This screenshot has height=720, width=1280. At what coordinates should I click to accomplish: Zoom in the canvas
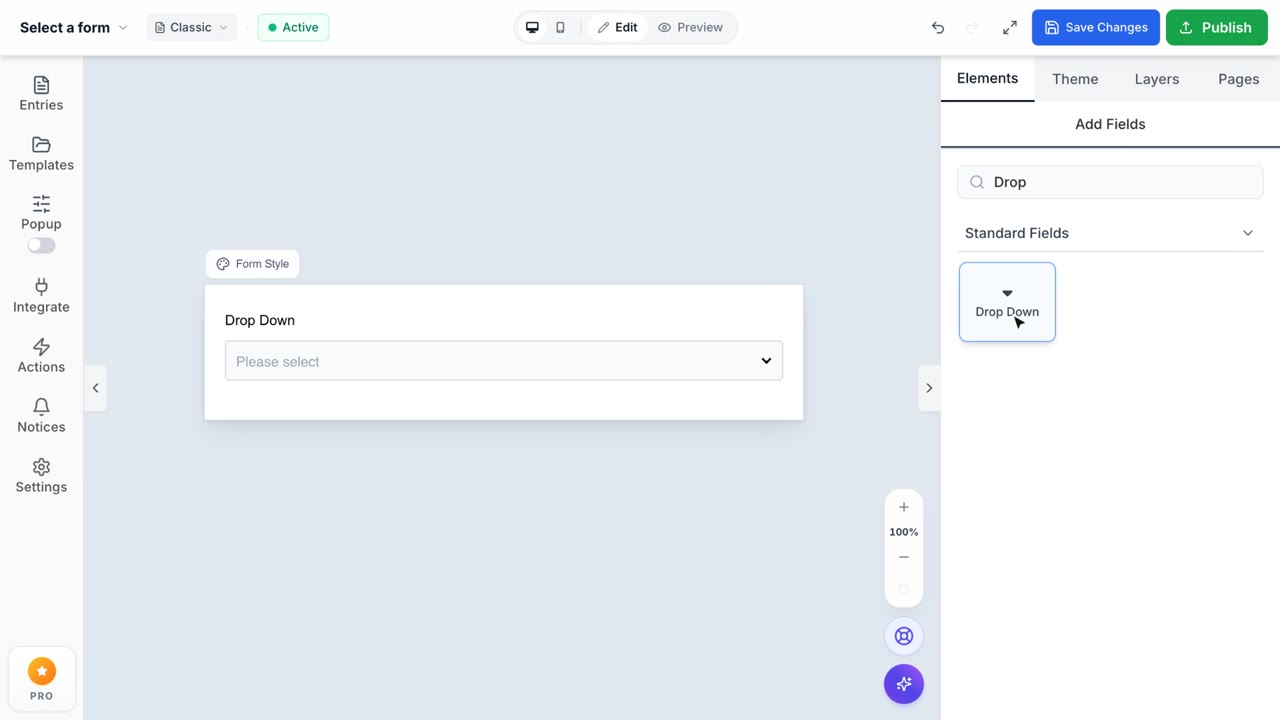pyautogui.click(x=904, y=507)
